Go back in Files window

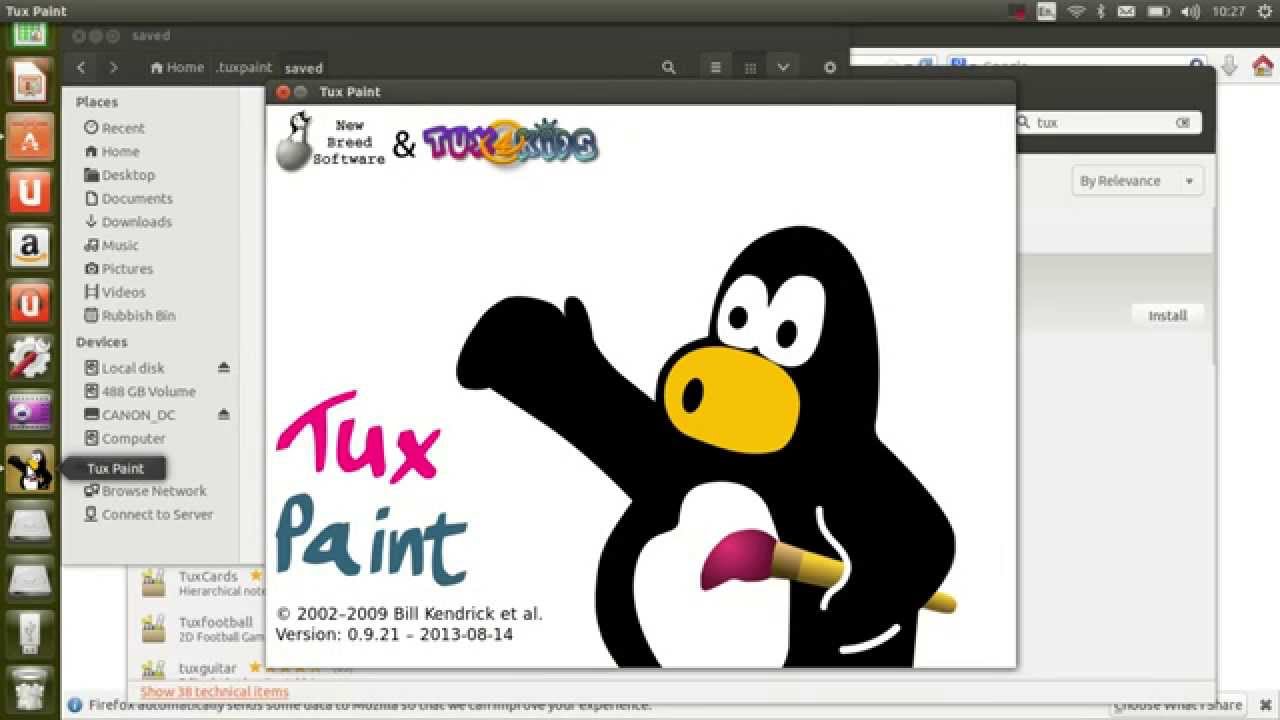(x=81, y=67)
